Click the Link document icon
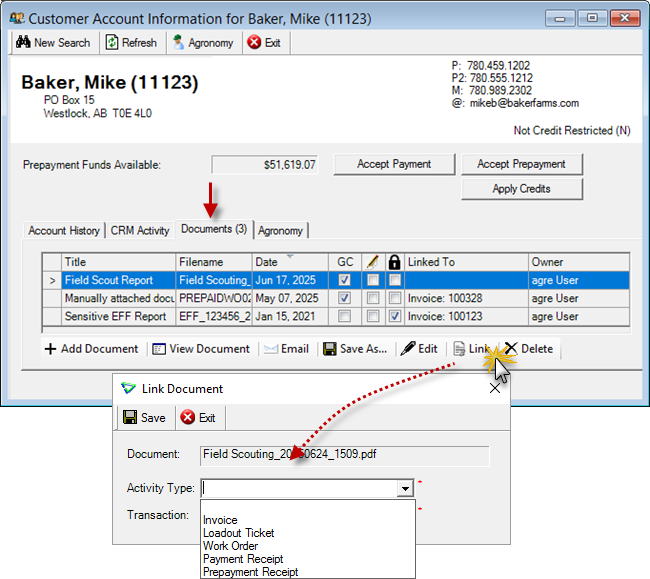Screen dimensions: 650x579 459,349
